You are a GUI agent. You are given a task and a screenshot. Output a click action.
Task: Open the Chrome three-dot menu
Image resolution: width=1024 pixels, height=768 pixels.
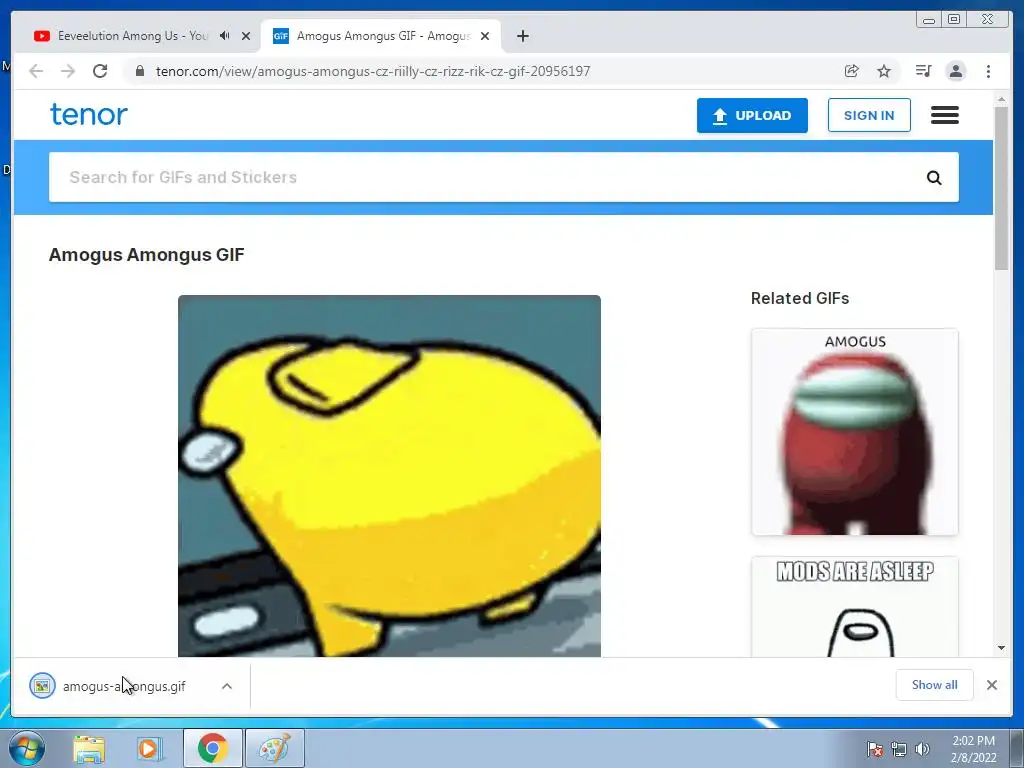(x=988, y=71)
